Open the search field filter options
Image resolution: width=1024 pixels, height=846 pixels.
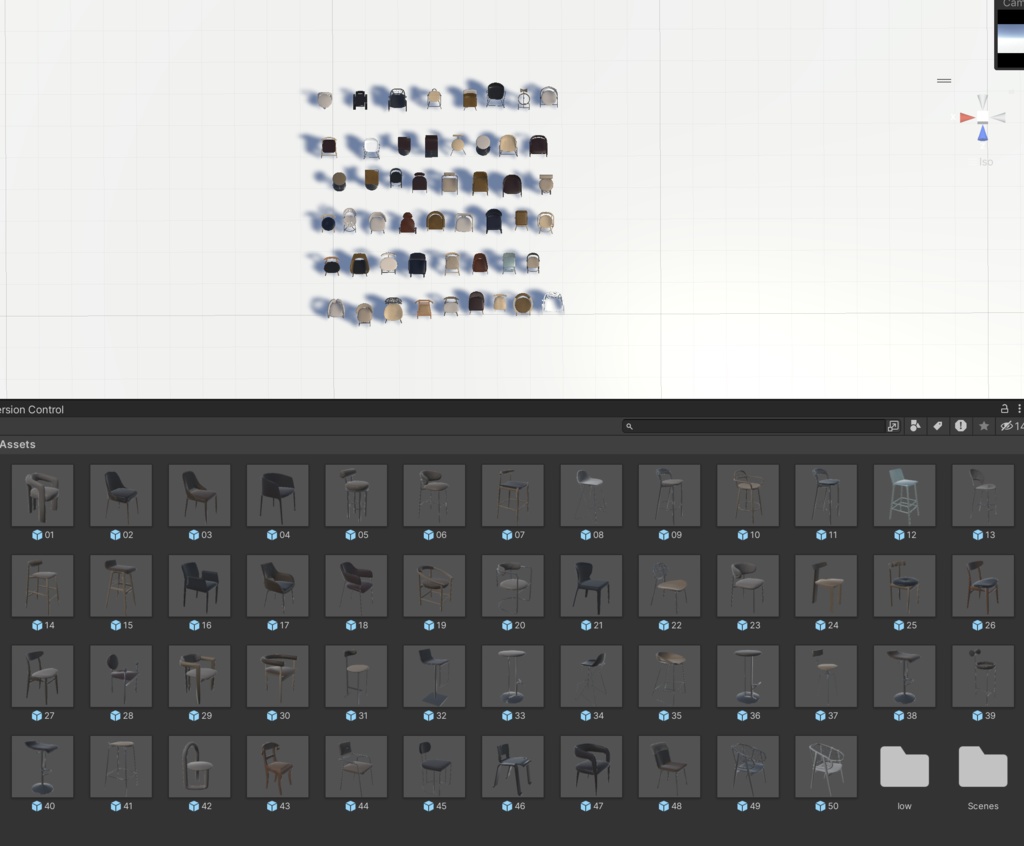630,426
